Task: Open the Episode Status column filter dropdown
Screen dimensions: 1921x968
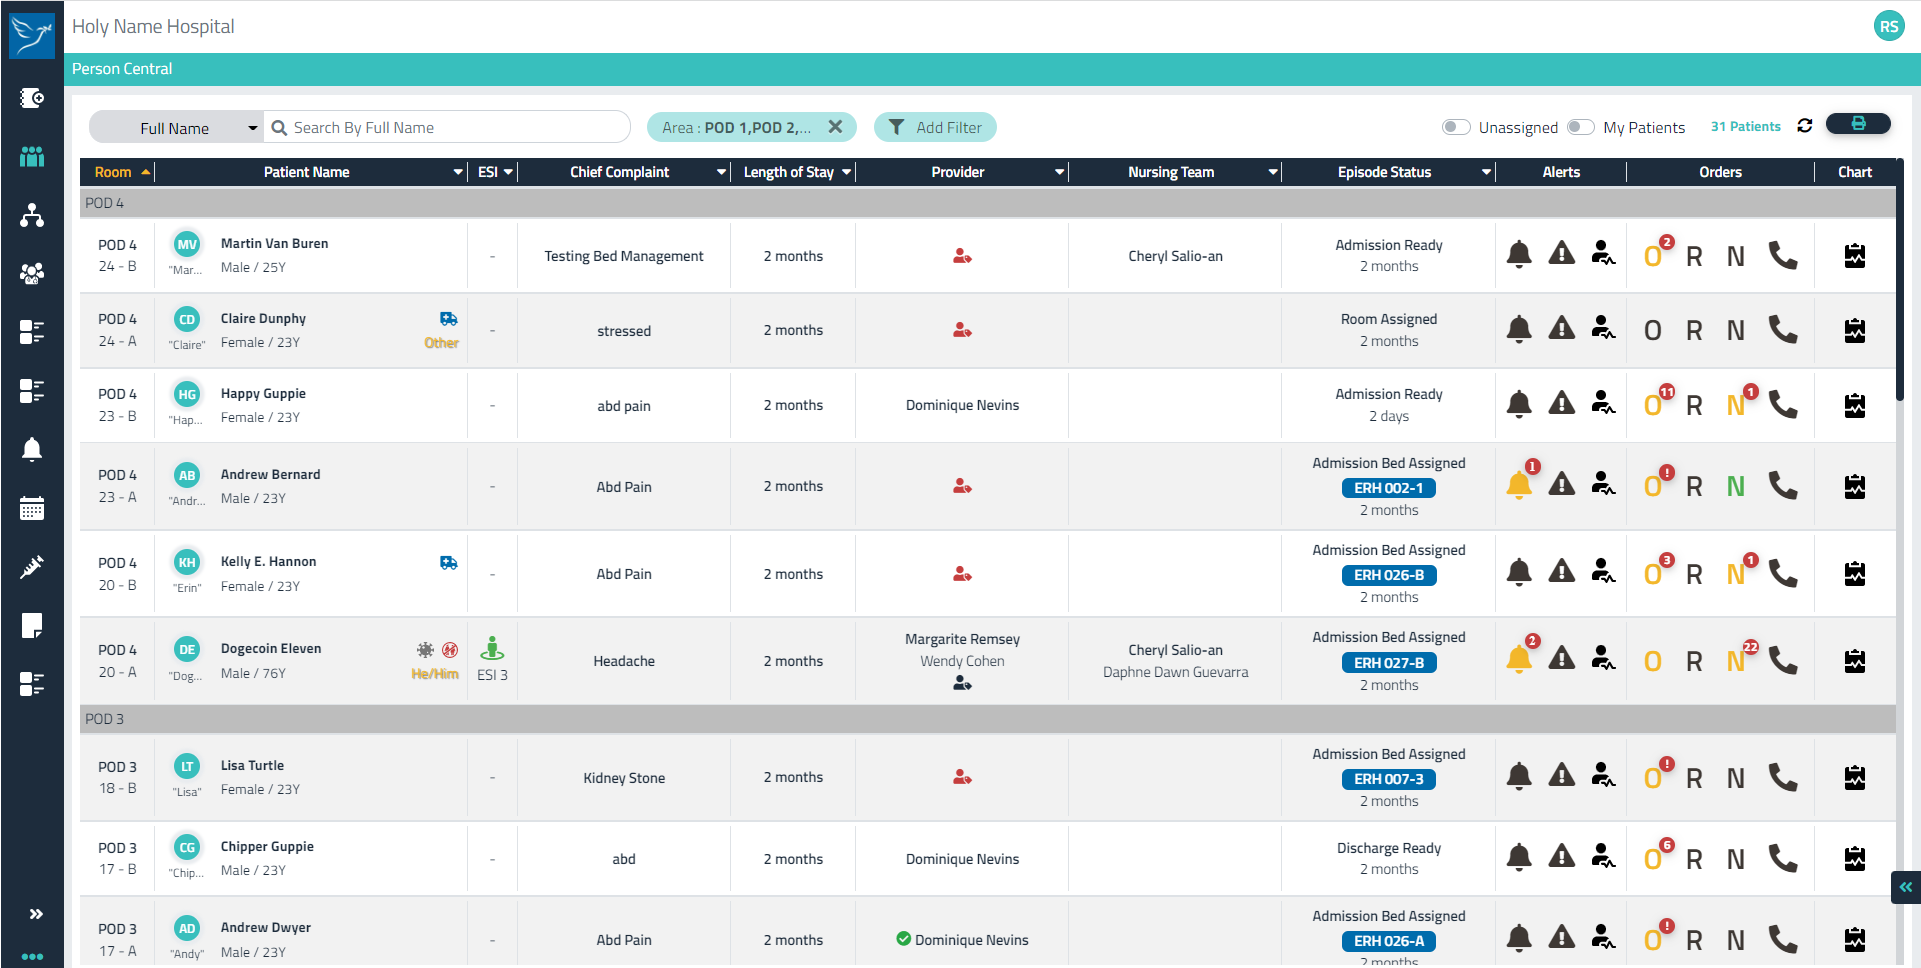Action: tap(1486, 172)
